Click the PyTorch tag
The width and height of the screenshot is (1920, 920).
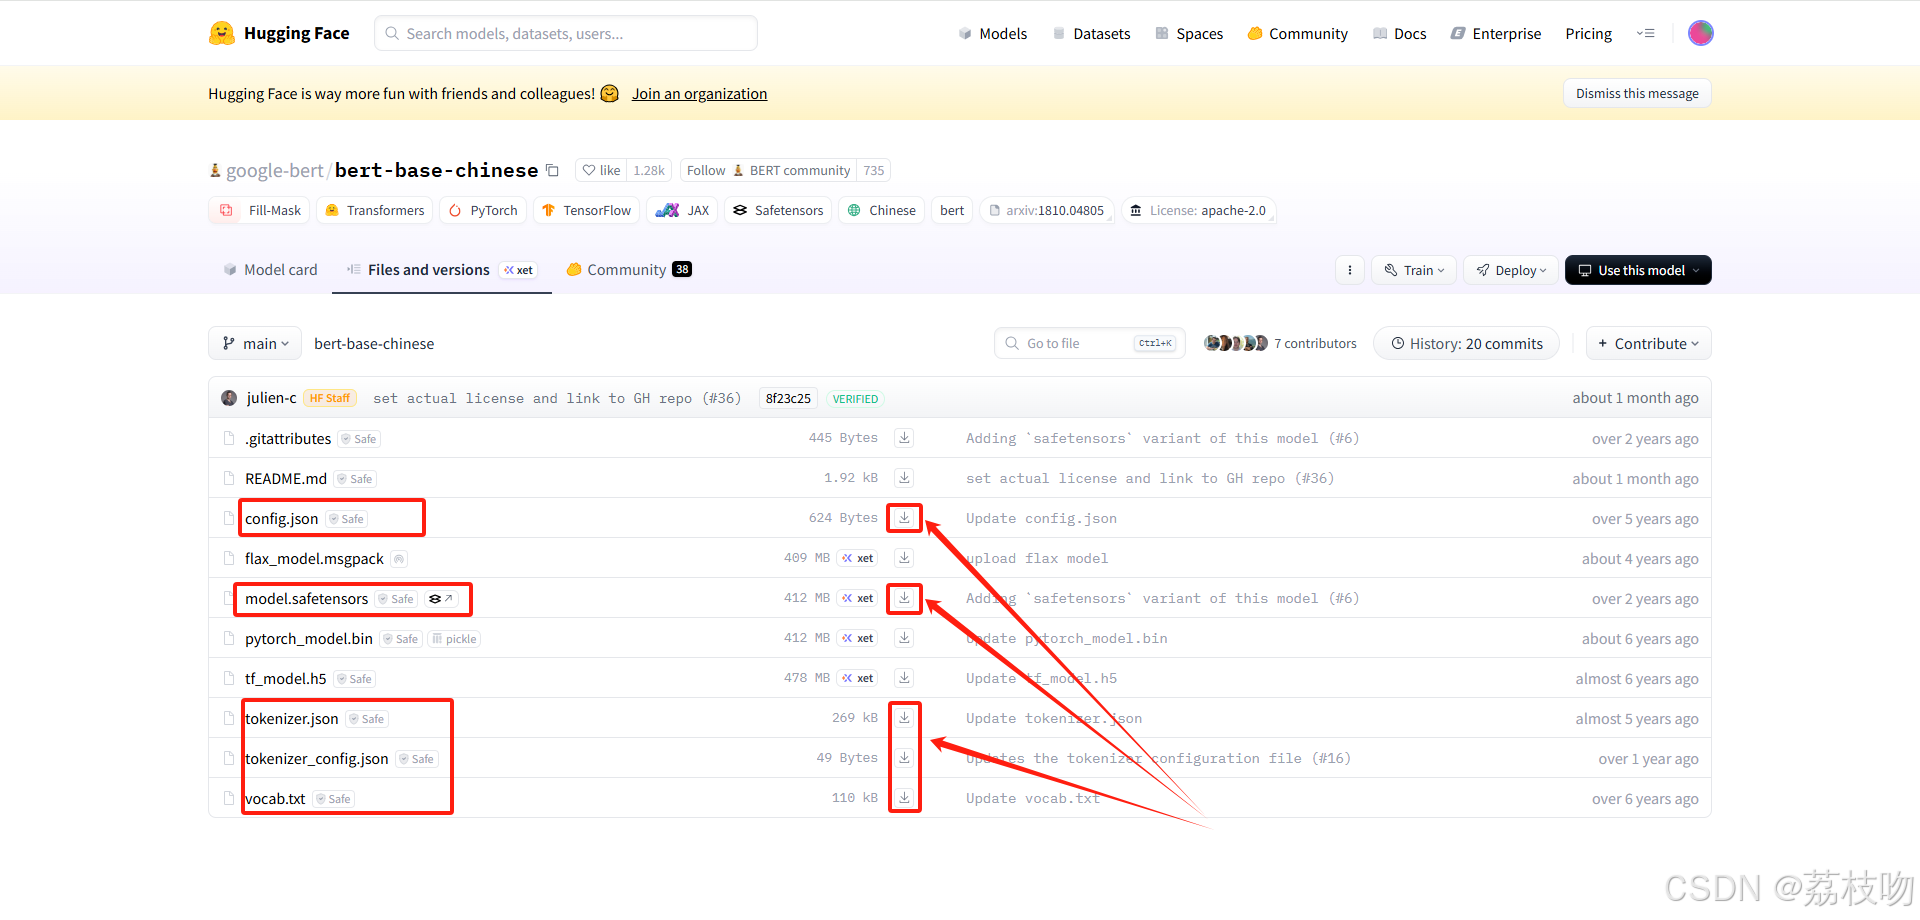coord(483,210)
